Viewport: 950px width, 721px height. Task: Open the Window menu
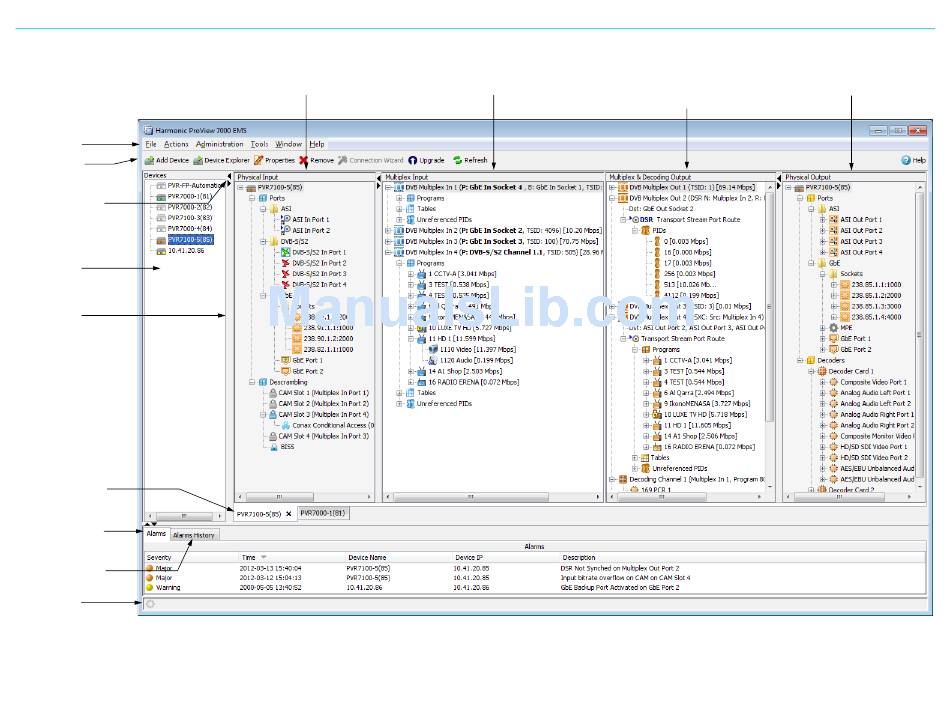click(288, 144)
